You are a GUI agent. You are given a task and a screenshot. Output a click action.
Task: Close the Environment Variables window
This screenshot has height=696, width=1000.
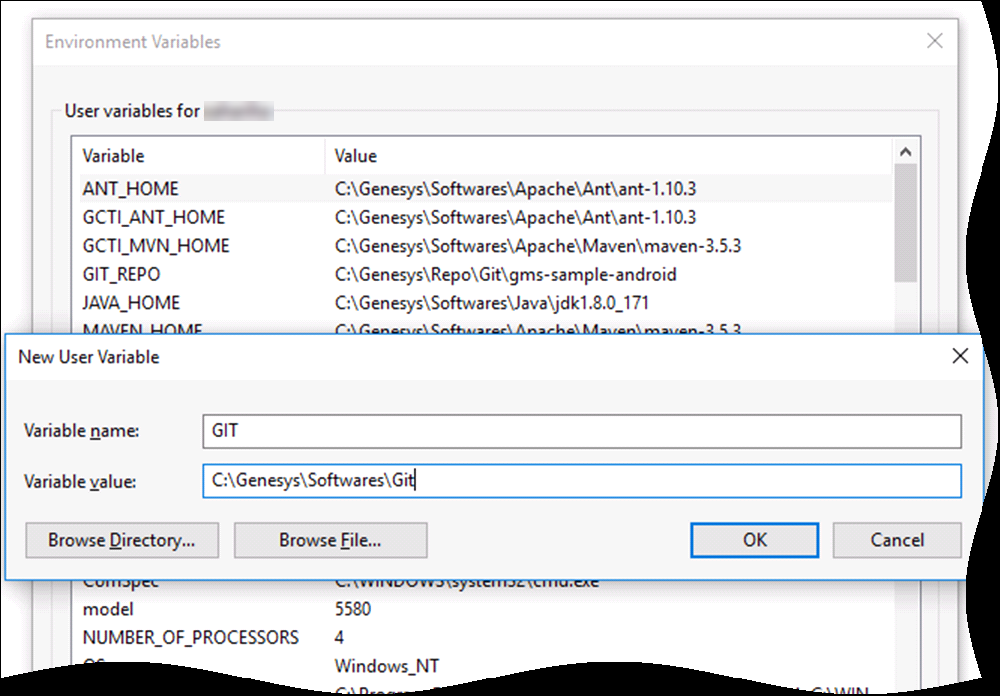tap(934, 42)
